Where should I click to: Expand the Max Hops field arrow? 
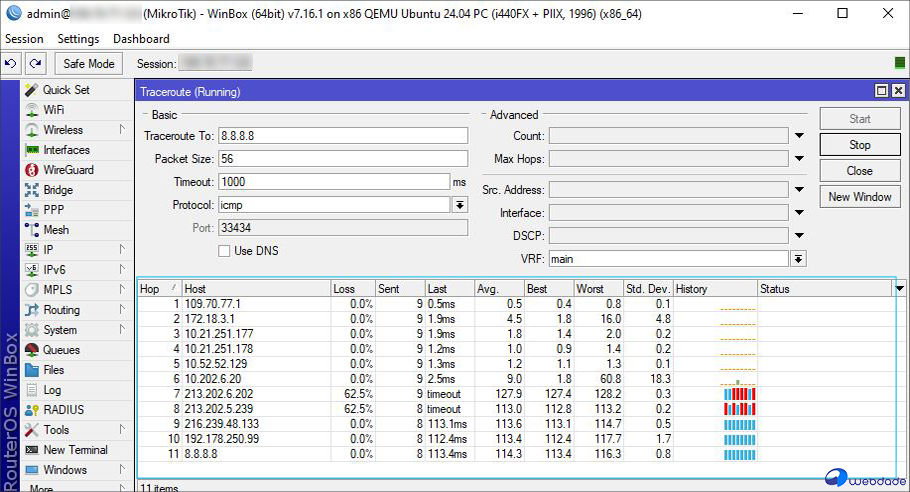tap(799, 159)
